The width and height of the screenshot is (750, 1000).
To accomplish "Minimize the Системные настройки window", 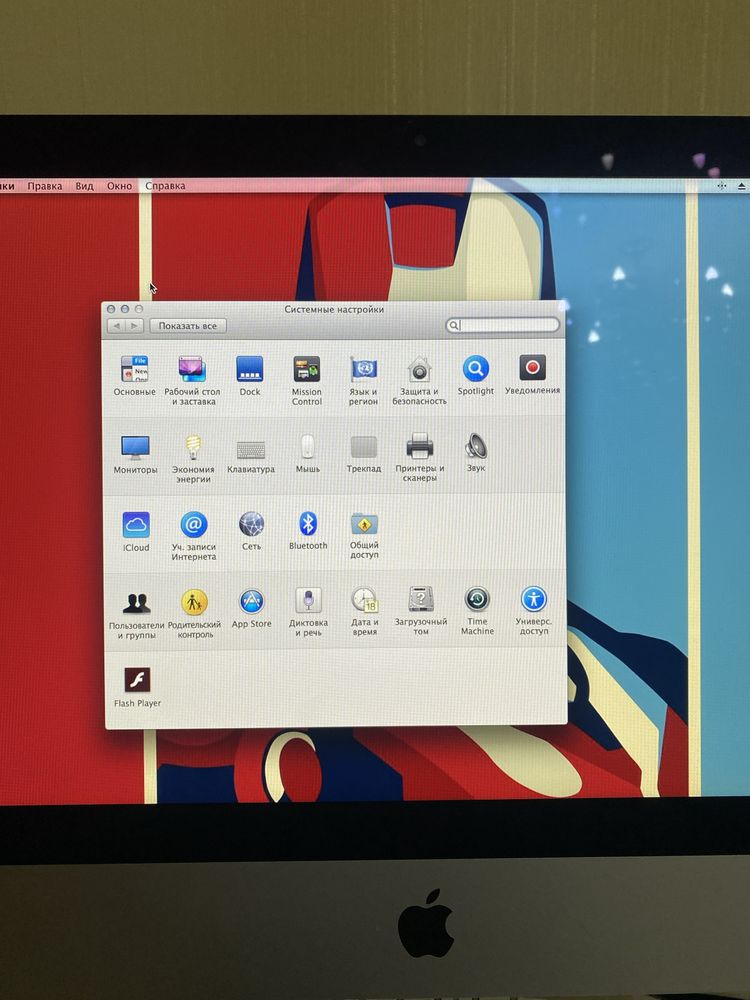I will 124,309.
